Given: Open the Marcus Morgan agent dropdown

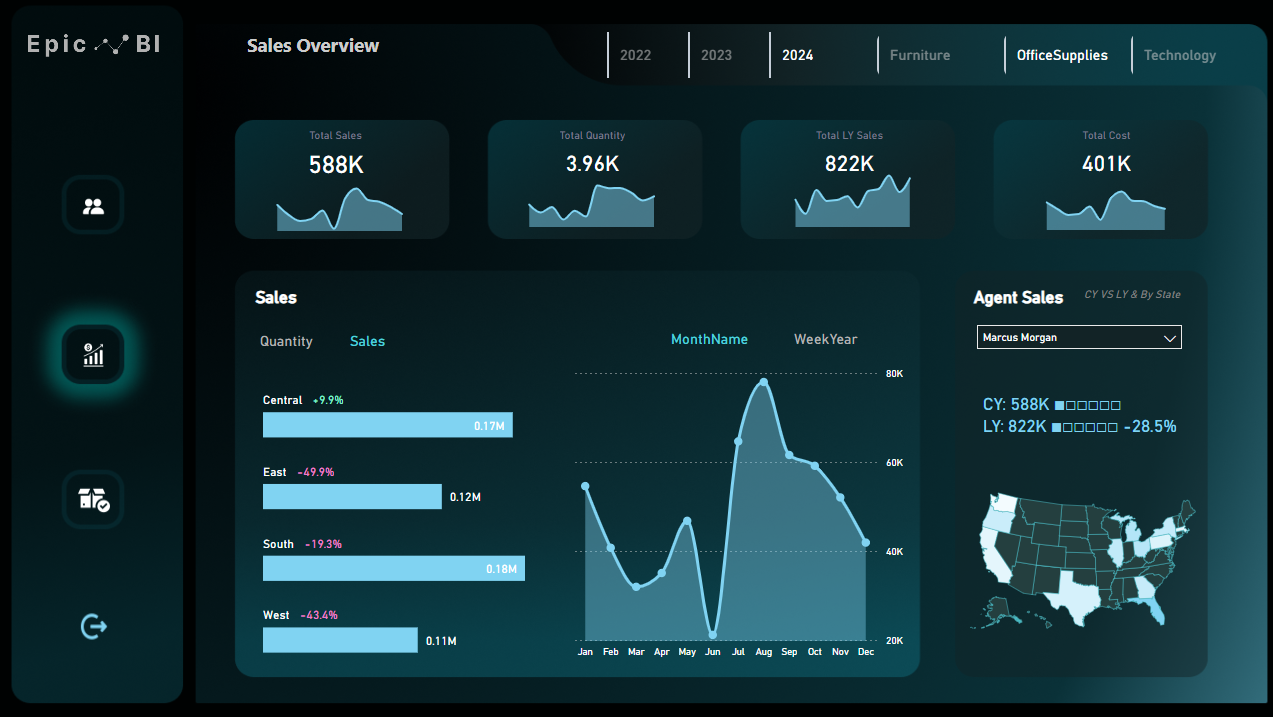Looking at the screenshot, I should tap(1079, 337).
